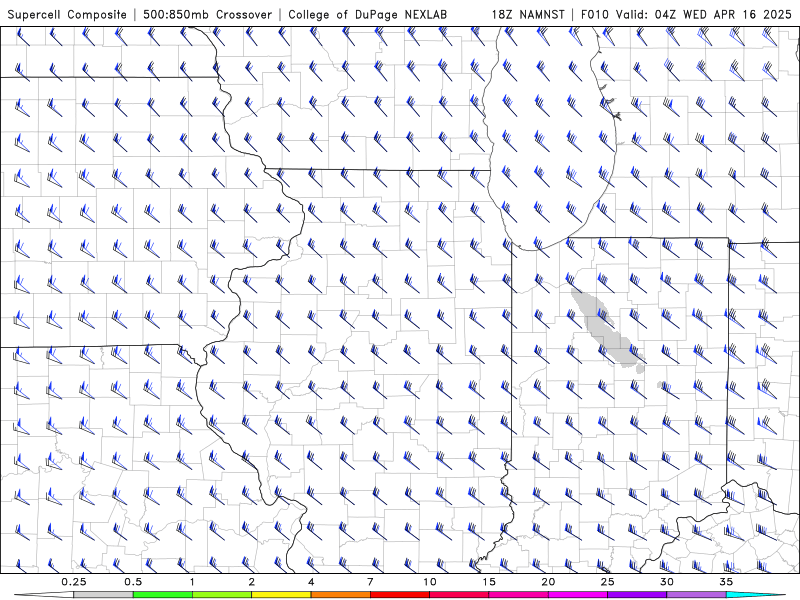Click the gray 0.25–0.5 color bar segment
Image resolution: width=800 pixels, height=600 pixels.
point(103,595)
